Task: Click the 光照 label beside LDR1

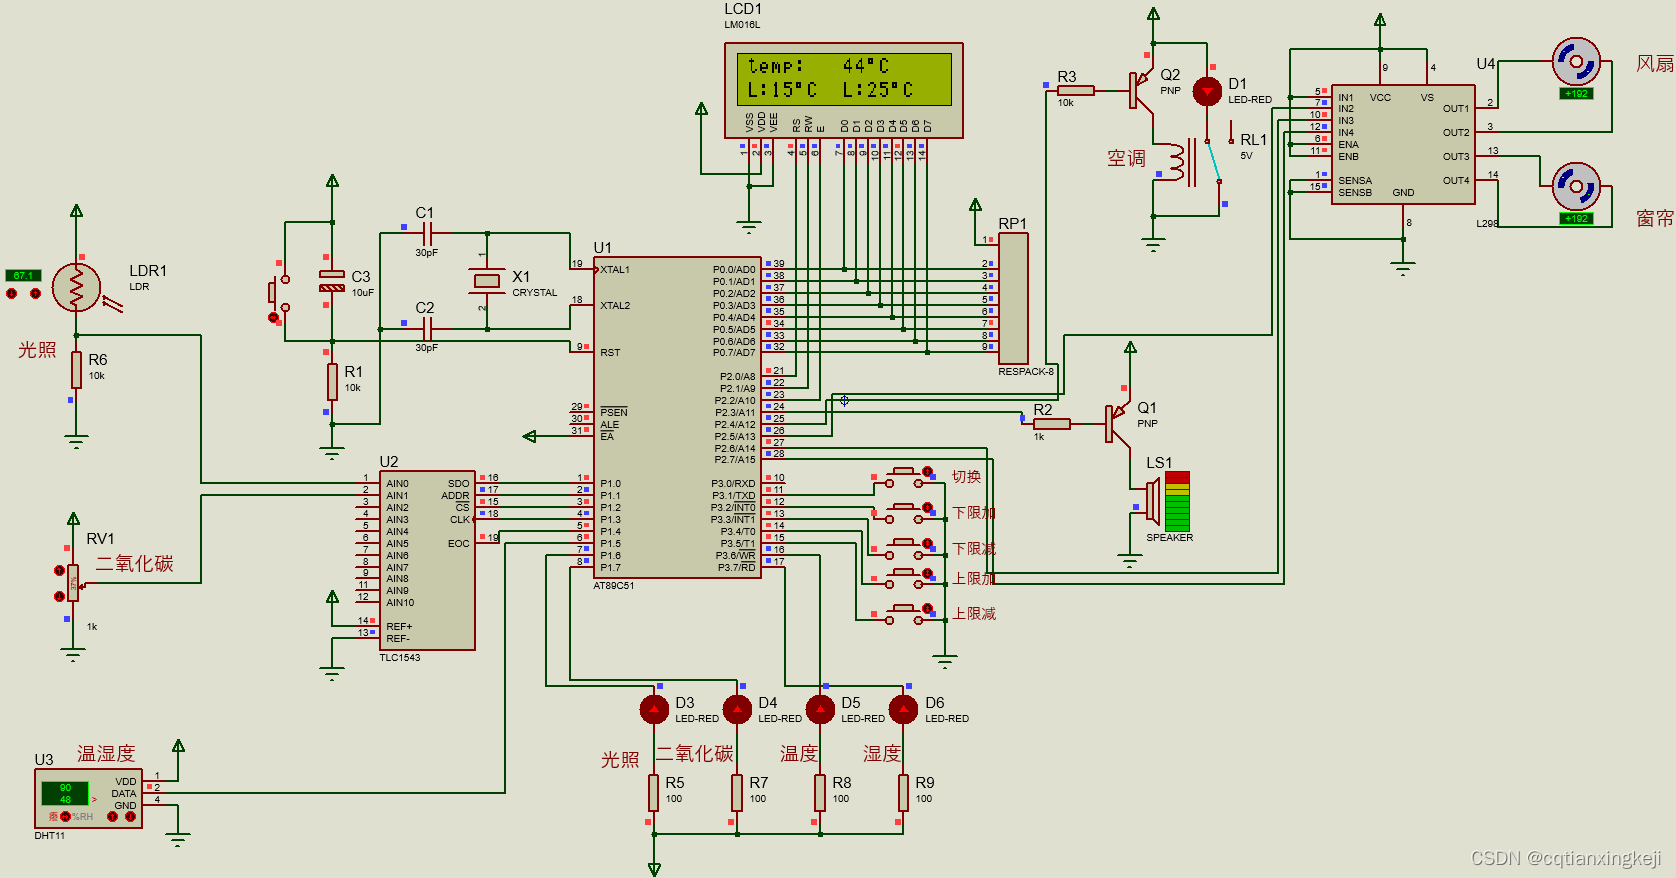Action: pyautogui.click(x=37, y=350)
